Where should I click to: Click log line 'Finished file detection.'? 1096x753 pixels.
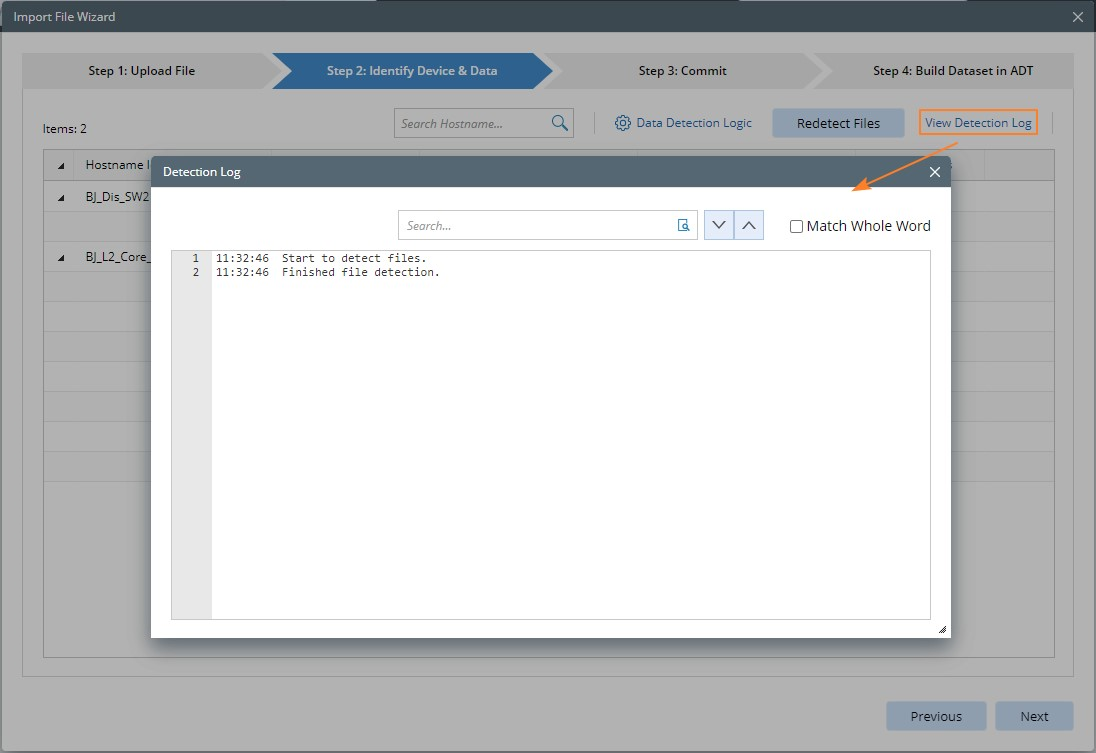pos(361,272)
